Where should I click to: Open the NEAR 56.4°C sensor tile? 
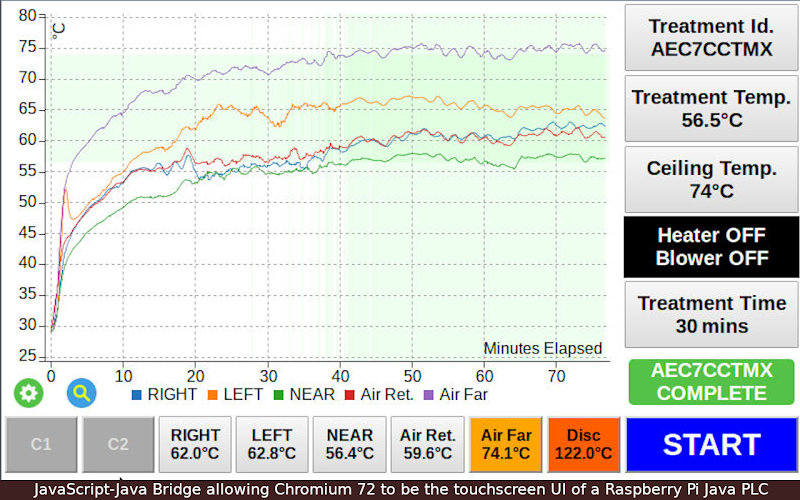[x=349, y=444]
